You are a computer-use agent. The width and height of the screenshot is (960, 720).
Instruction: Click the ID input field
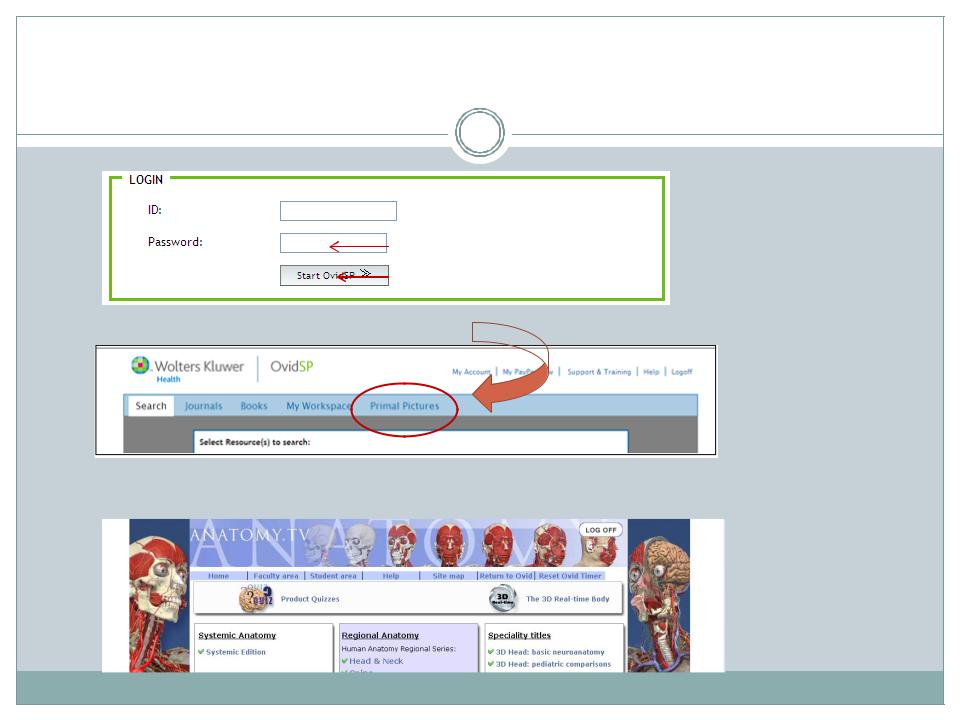(x=338, y=211)
